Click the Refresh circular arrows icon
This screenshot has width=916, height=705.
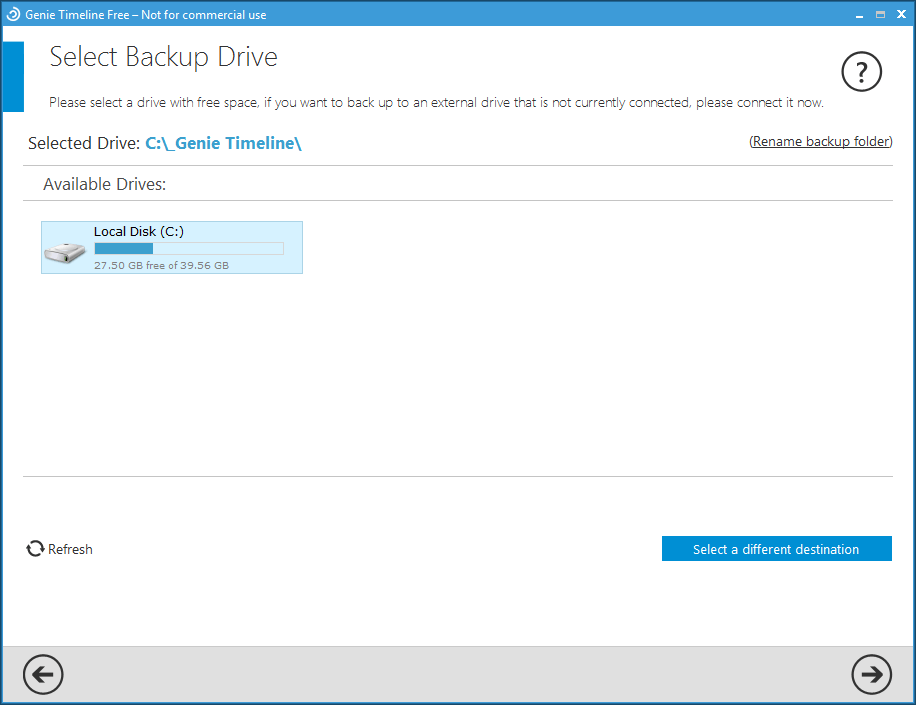click(x=35, y=549)
